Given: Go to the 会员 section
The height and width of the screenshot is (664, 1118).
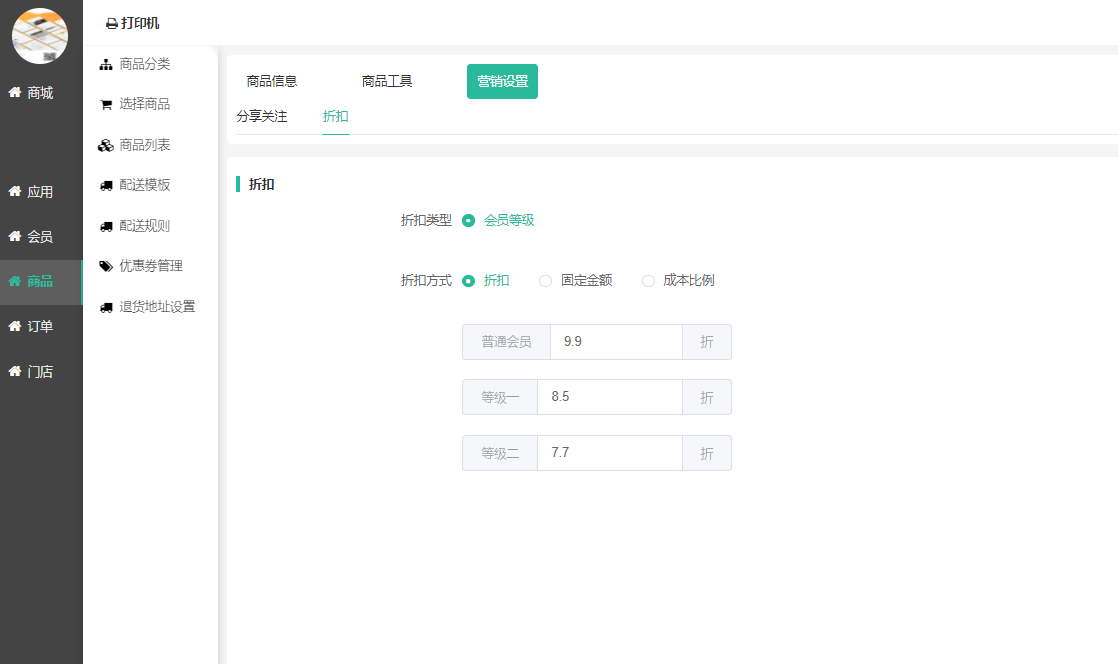Looking at the screenshot, I should pyautogui.click(x=40, y=237).
